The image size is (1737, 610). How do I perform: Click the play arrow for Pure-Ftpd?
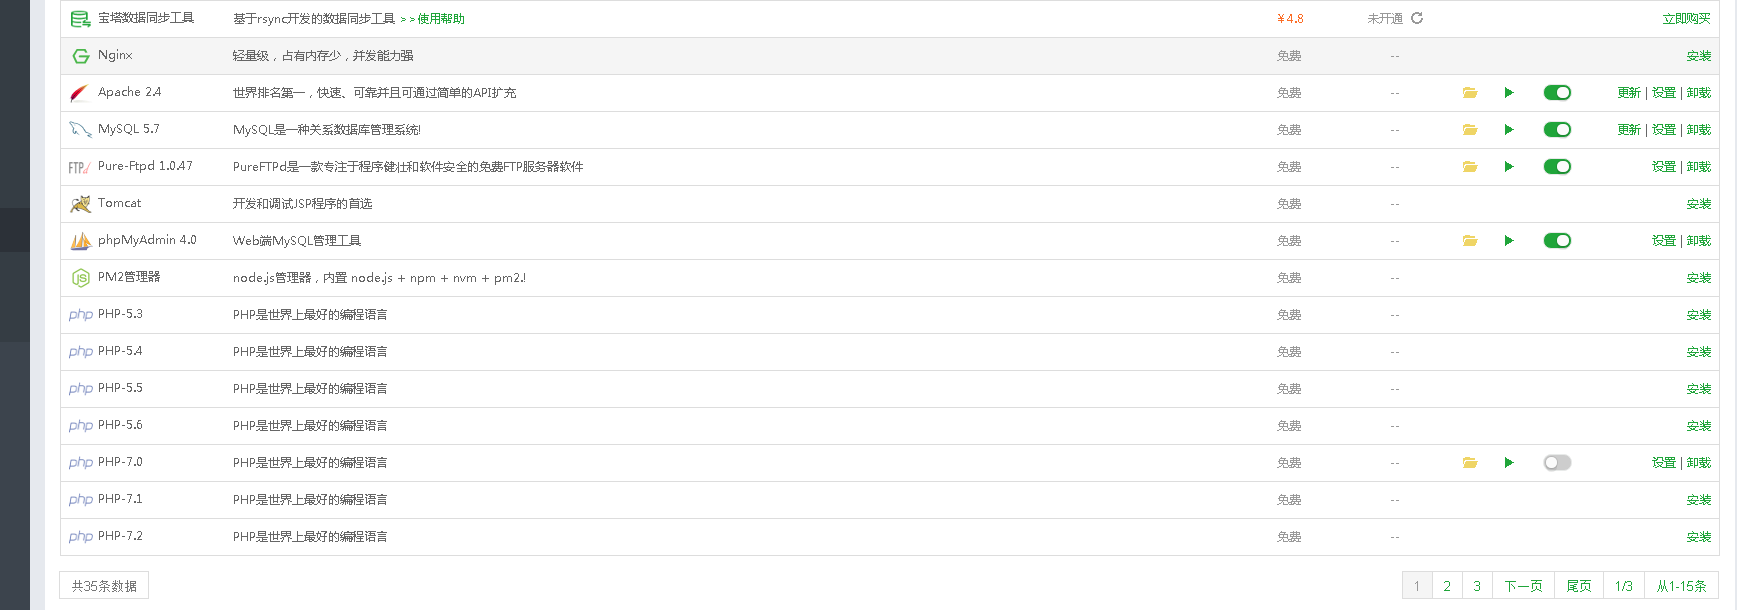tap(1509, 167)
